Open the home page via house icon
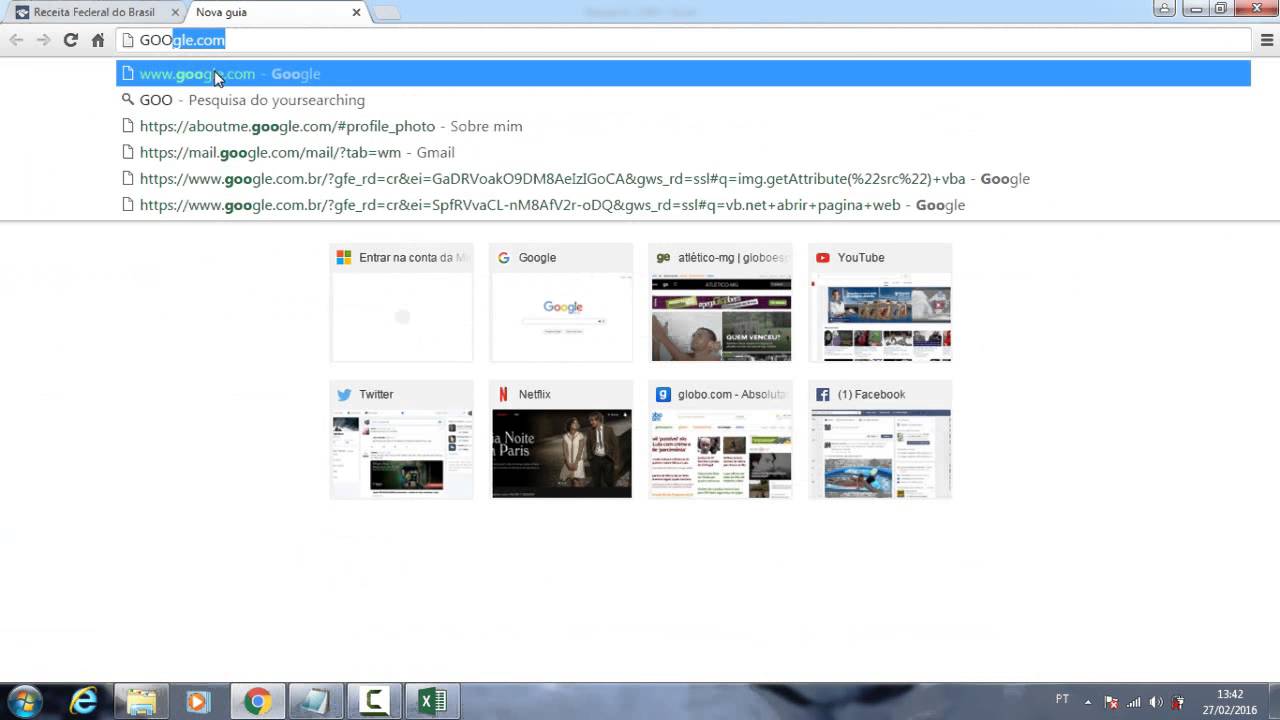This screenshot has height=720, width=1280. tap(97, 40)
